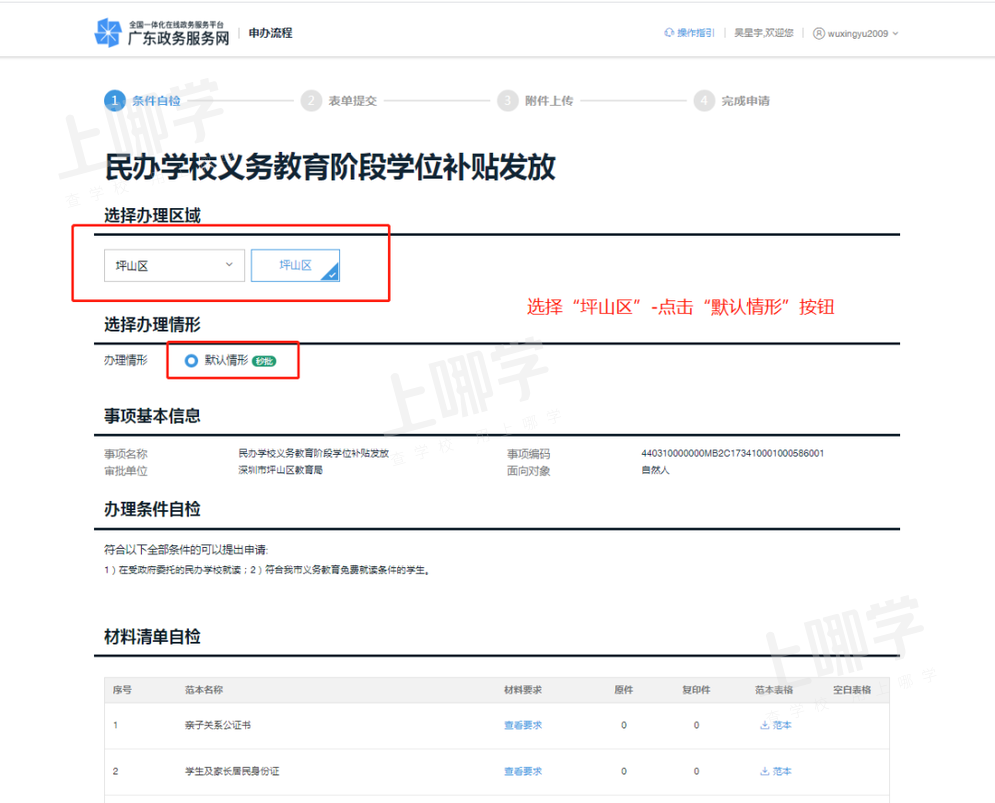Screen dimensions: 995x803
Task: Click the 复印件 column header
Action: tap(696, 689)
